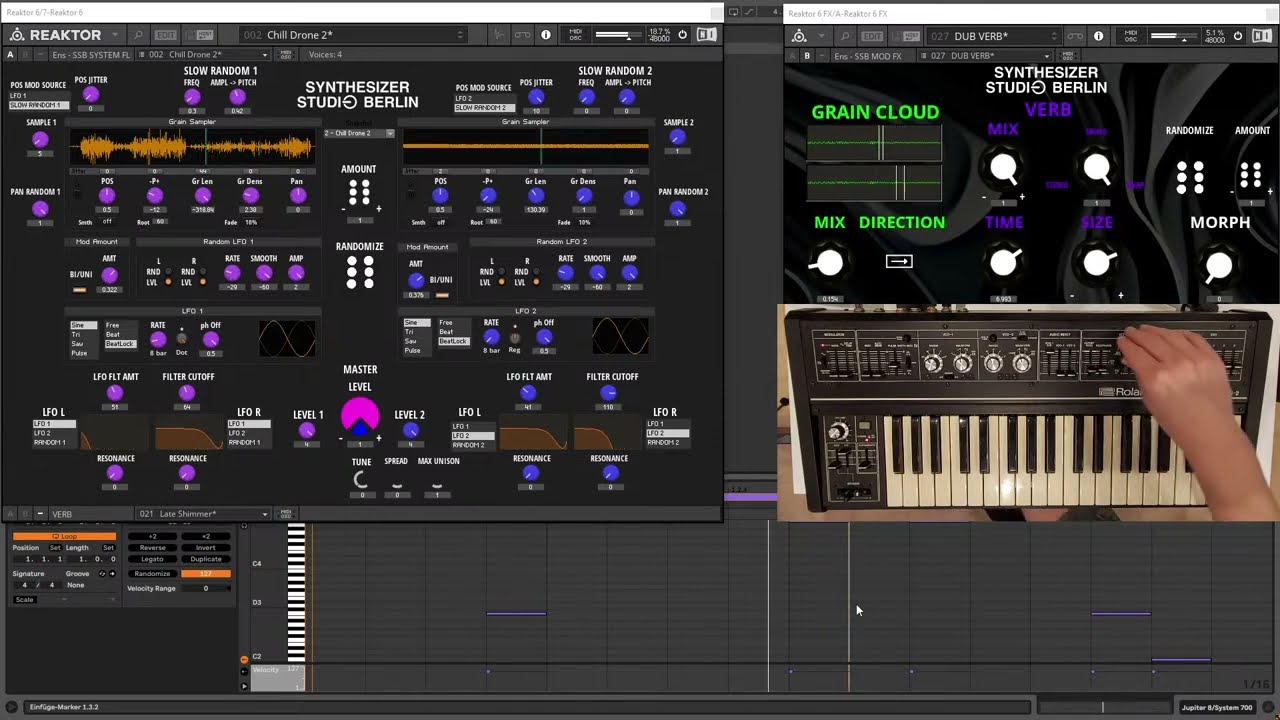Click the upper GRAIN CLOUD waveform display
The image size is (1280, 720).
(874, 144)
